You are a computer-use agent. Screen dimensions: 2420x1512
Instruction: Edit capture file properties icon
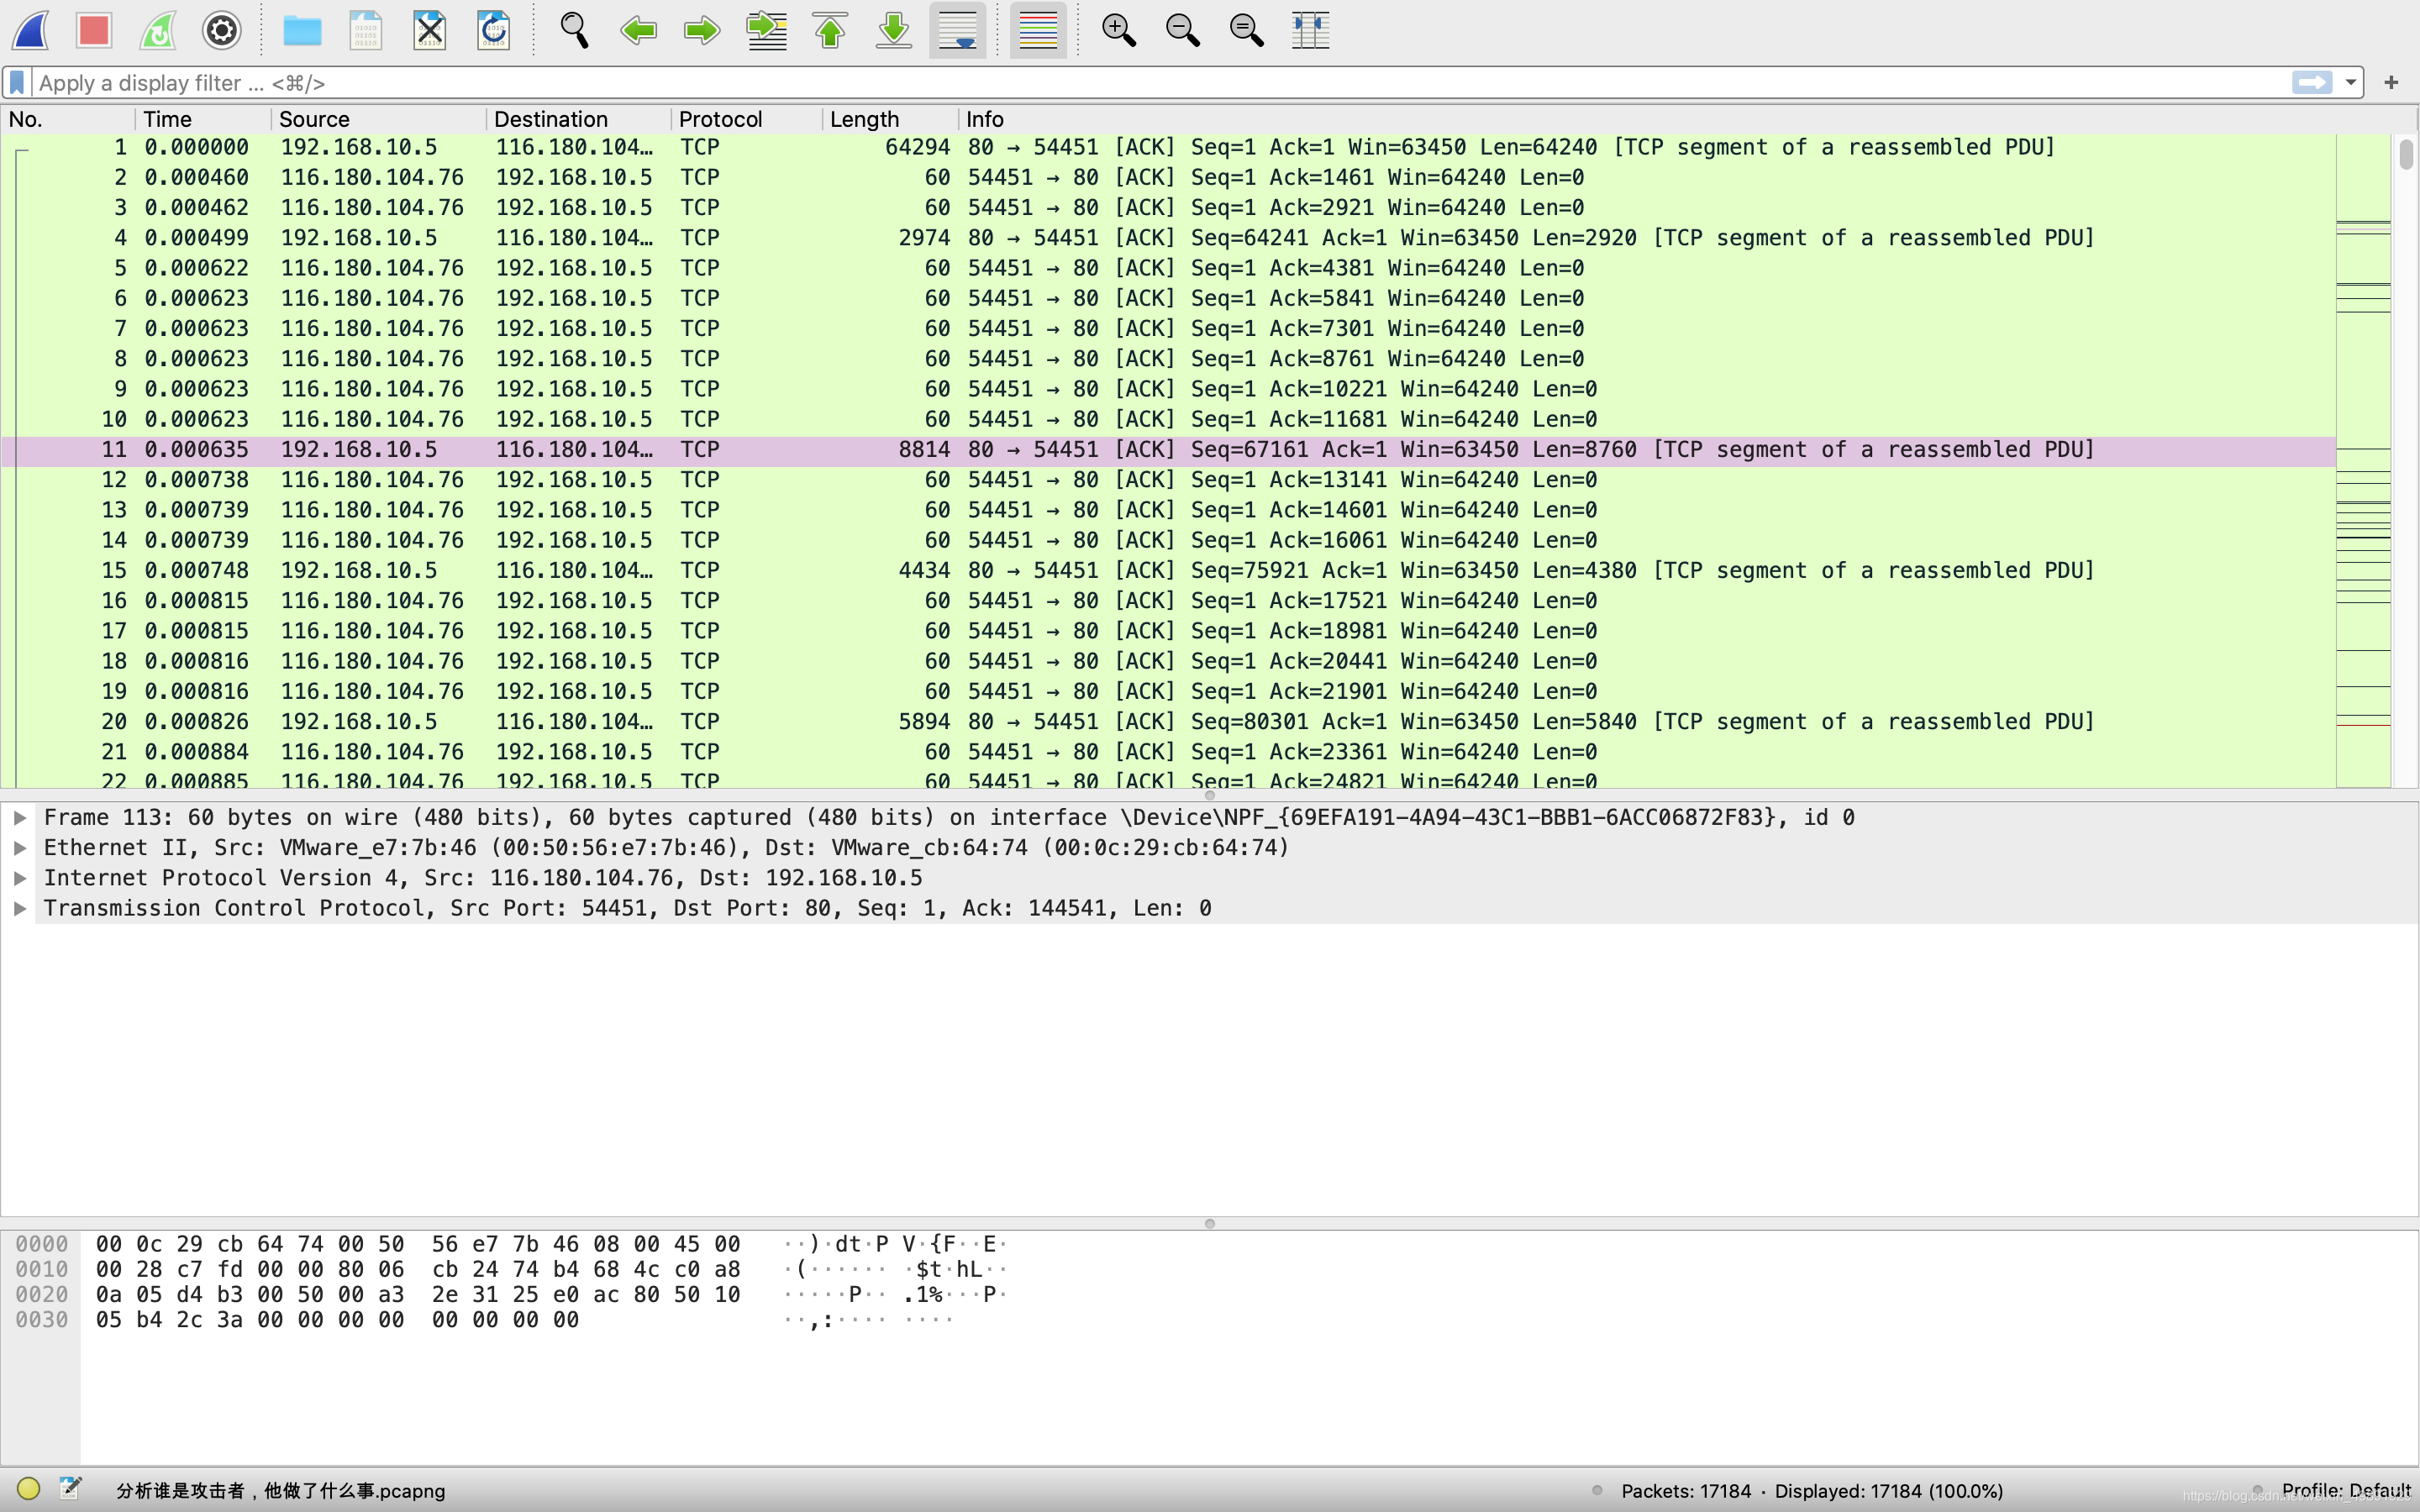(70, 1489)
